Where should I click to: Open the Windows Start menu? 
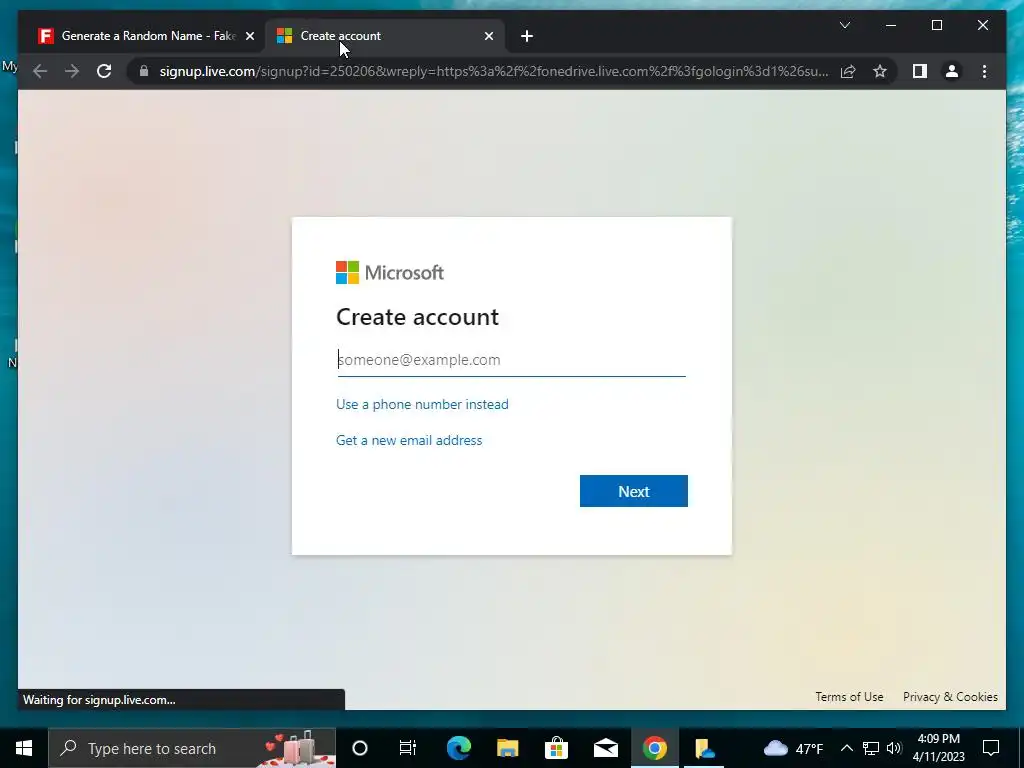[x=24, y=748]
